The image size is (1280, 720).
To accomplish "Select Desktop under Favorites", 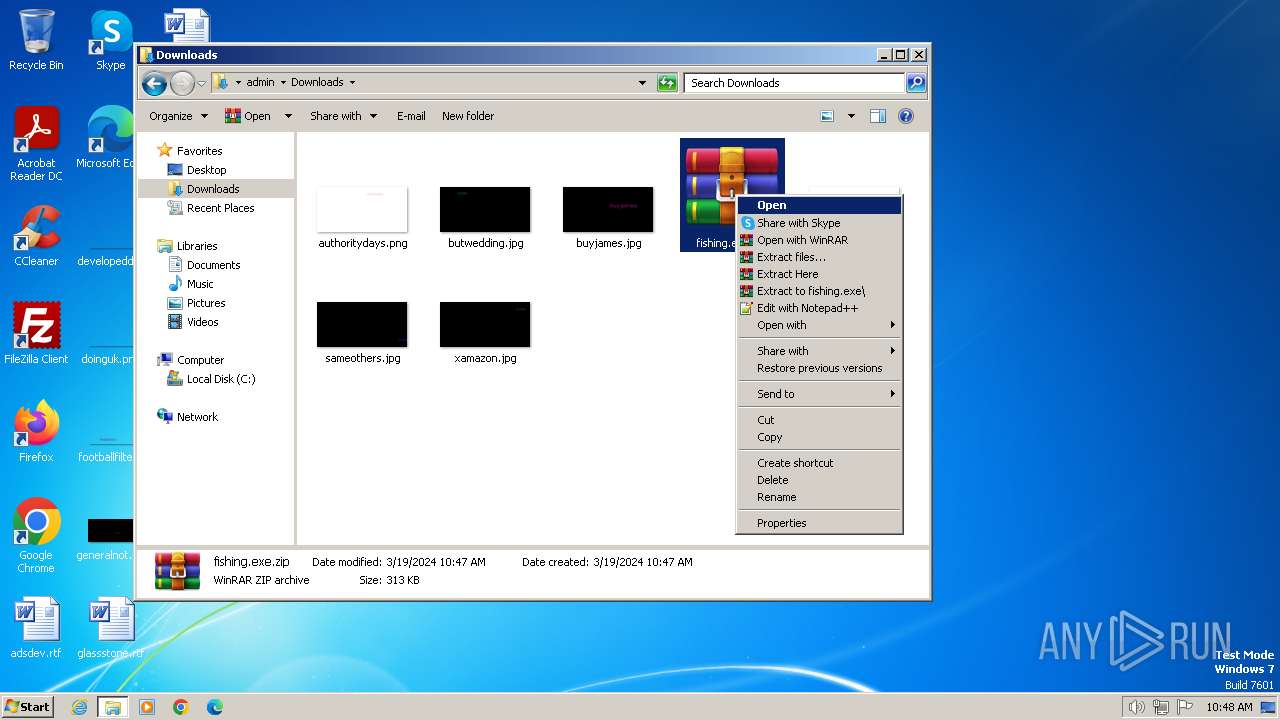I will [x=206, y=170].
